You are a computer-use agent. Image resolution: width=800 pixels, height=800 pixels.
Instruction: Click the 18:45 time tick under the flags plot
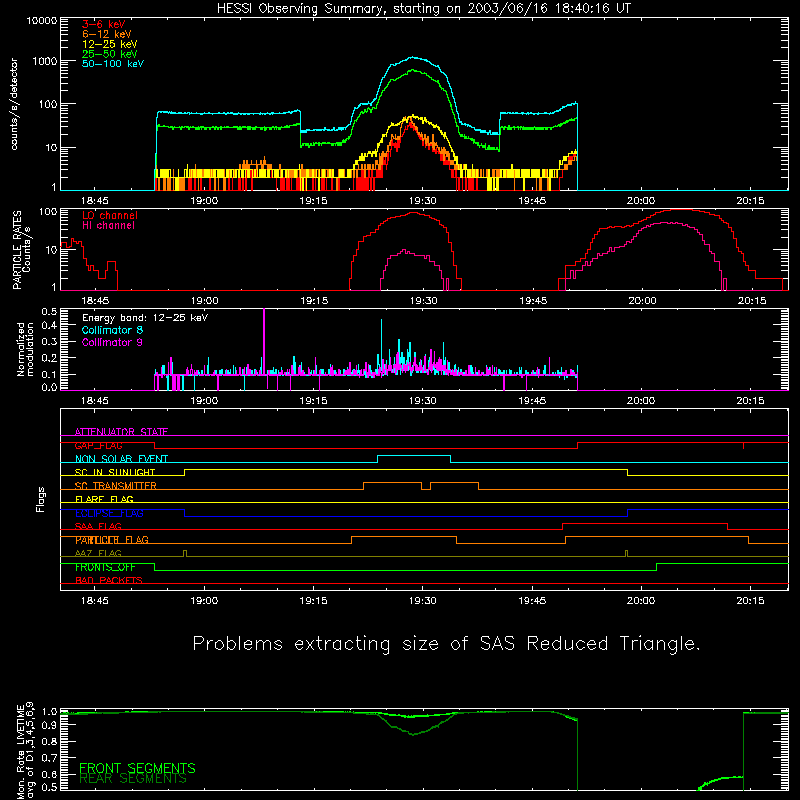[95, 601]
